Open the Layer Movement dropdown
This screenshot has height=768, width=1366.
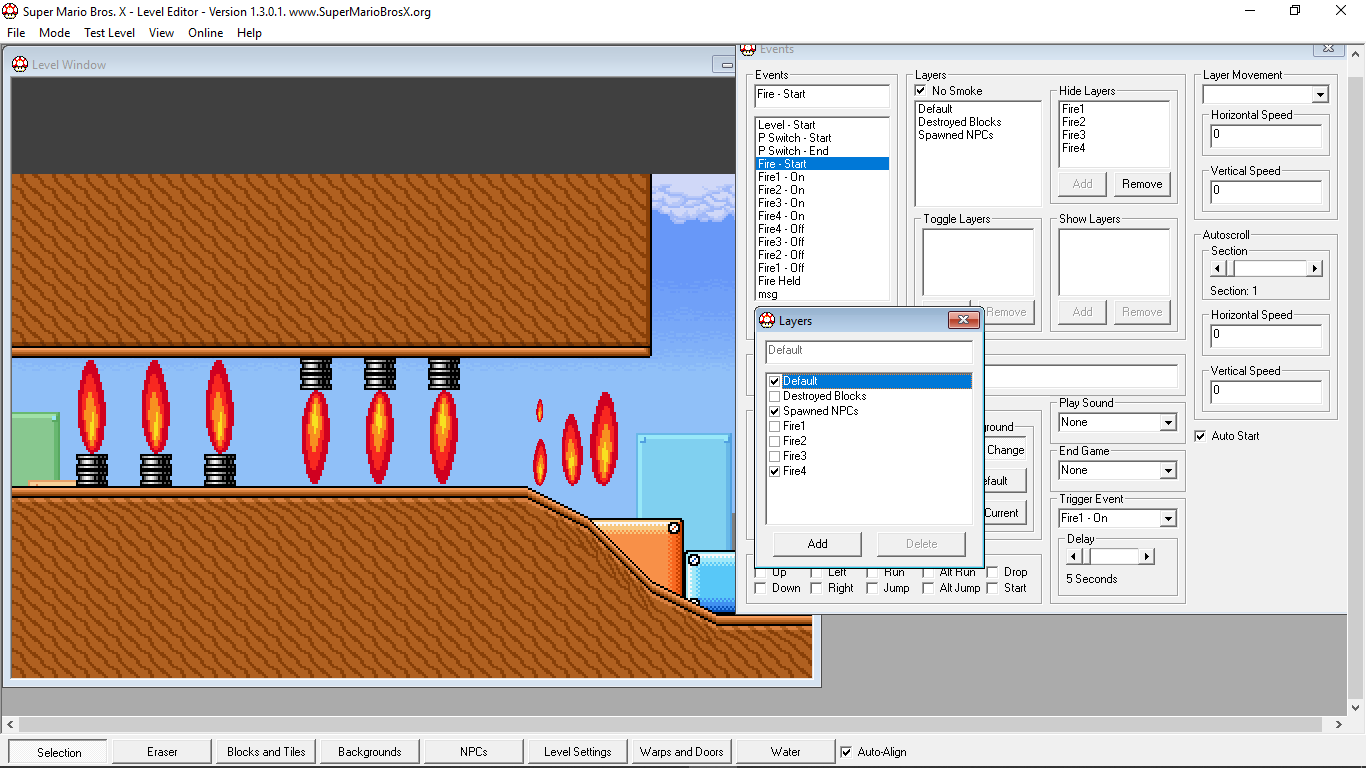click(x=1320, y=95)
